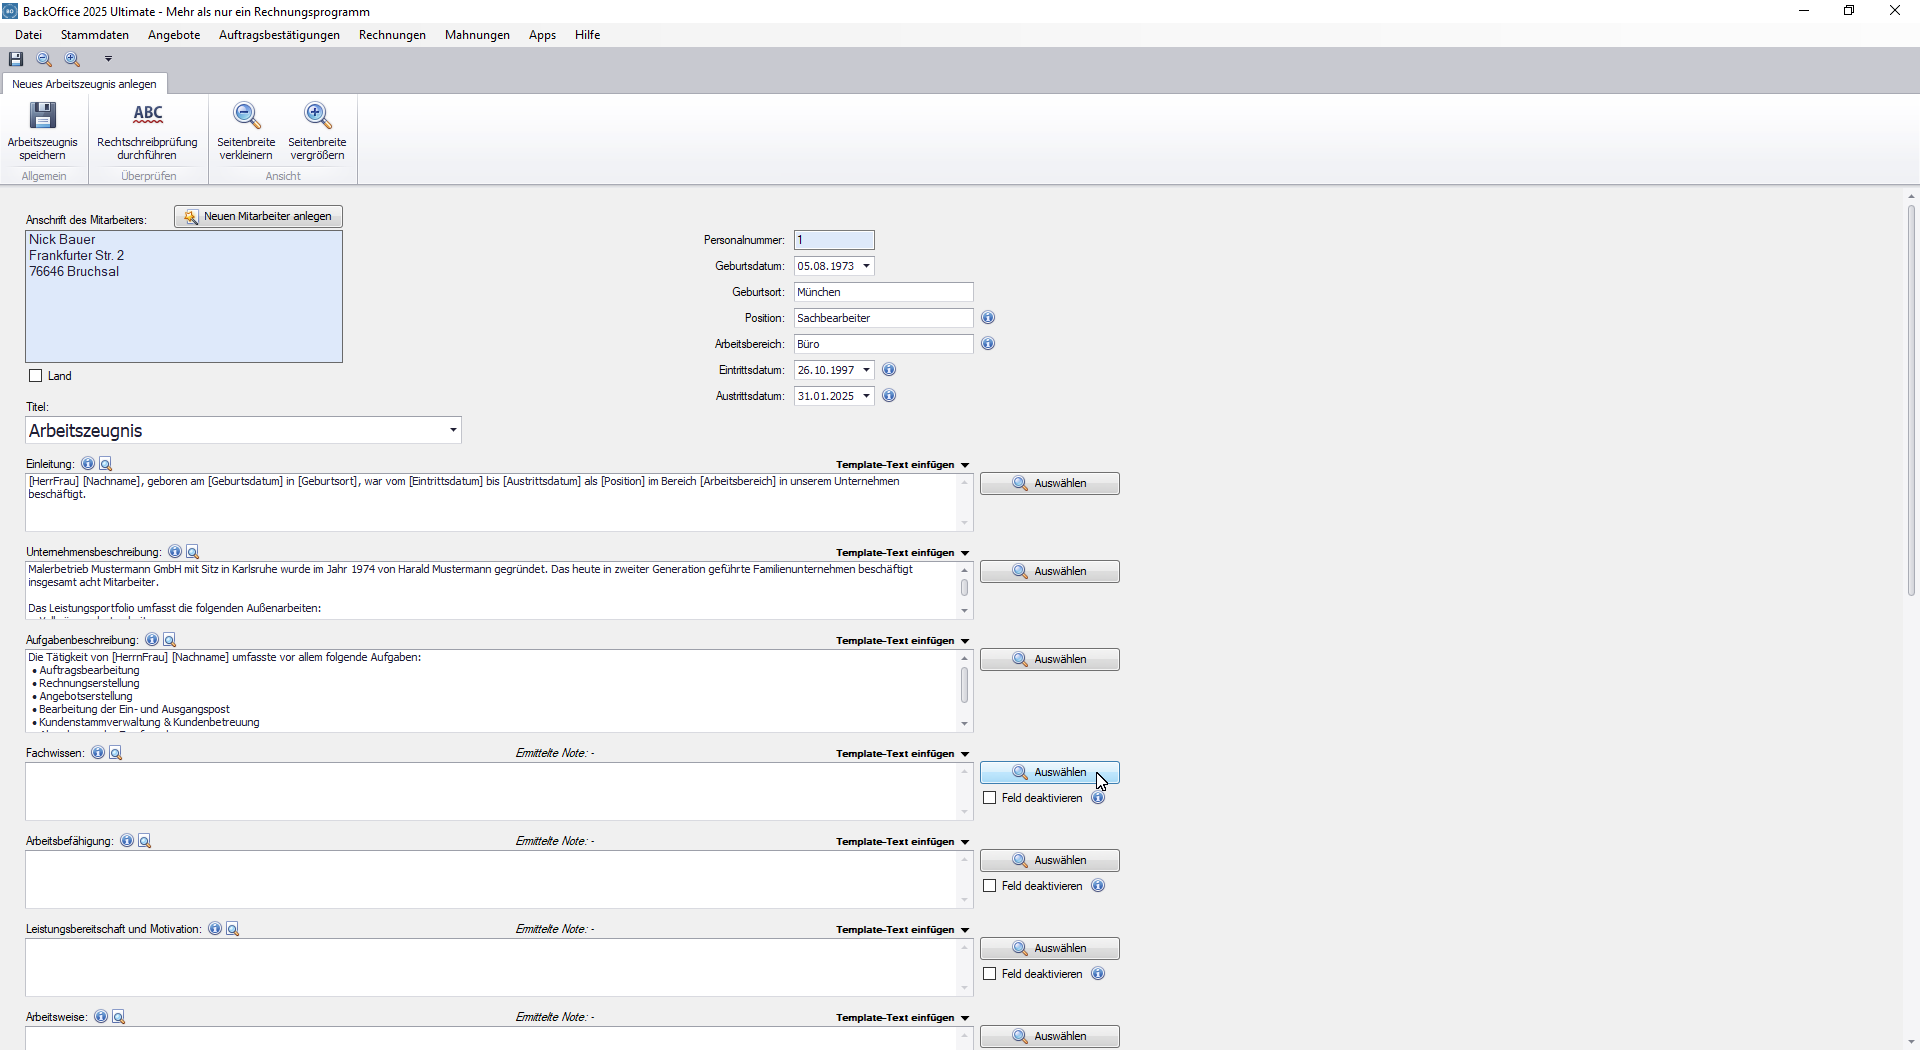Open the Titel Arbeitszeugnis combo box
Viewport: 1920px width, 1050px height.
pyautogui.click(x=453, y=430)
